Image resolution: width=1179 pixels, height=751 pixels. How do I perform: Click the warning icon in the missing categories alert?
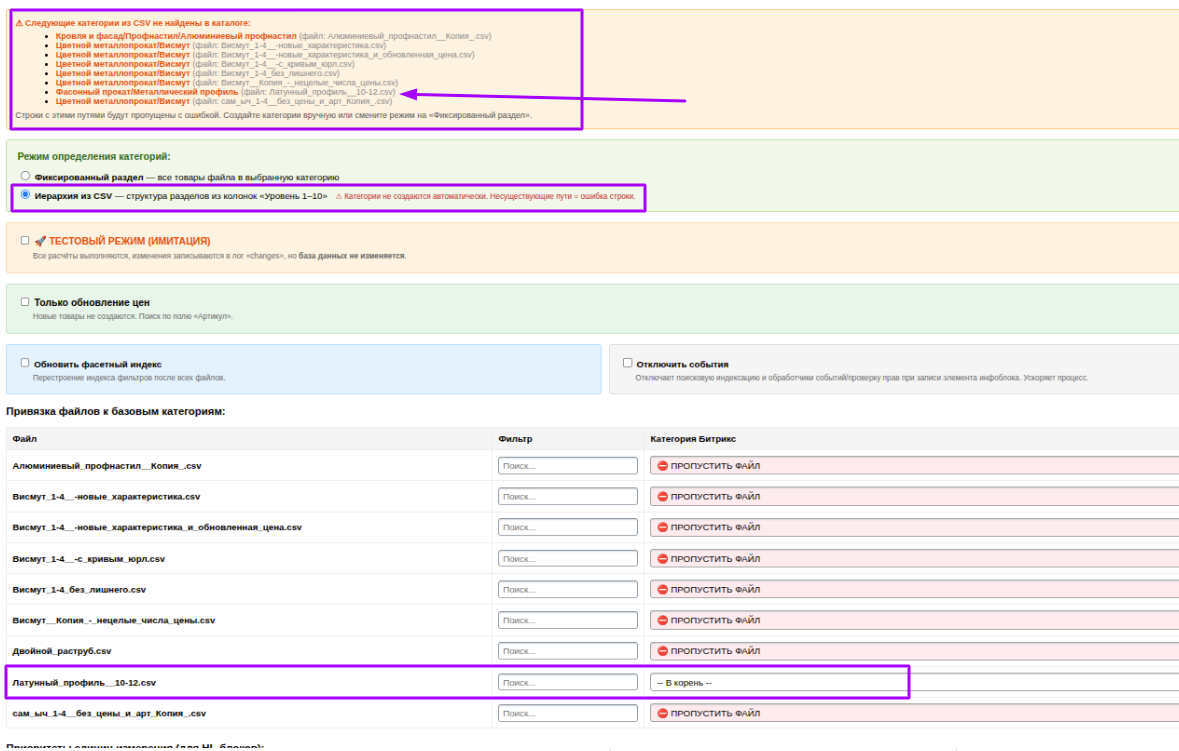click(19, 22)
